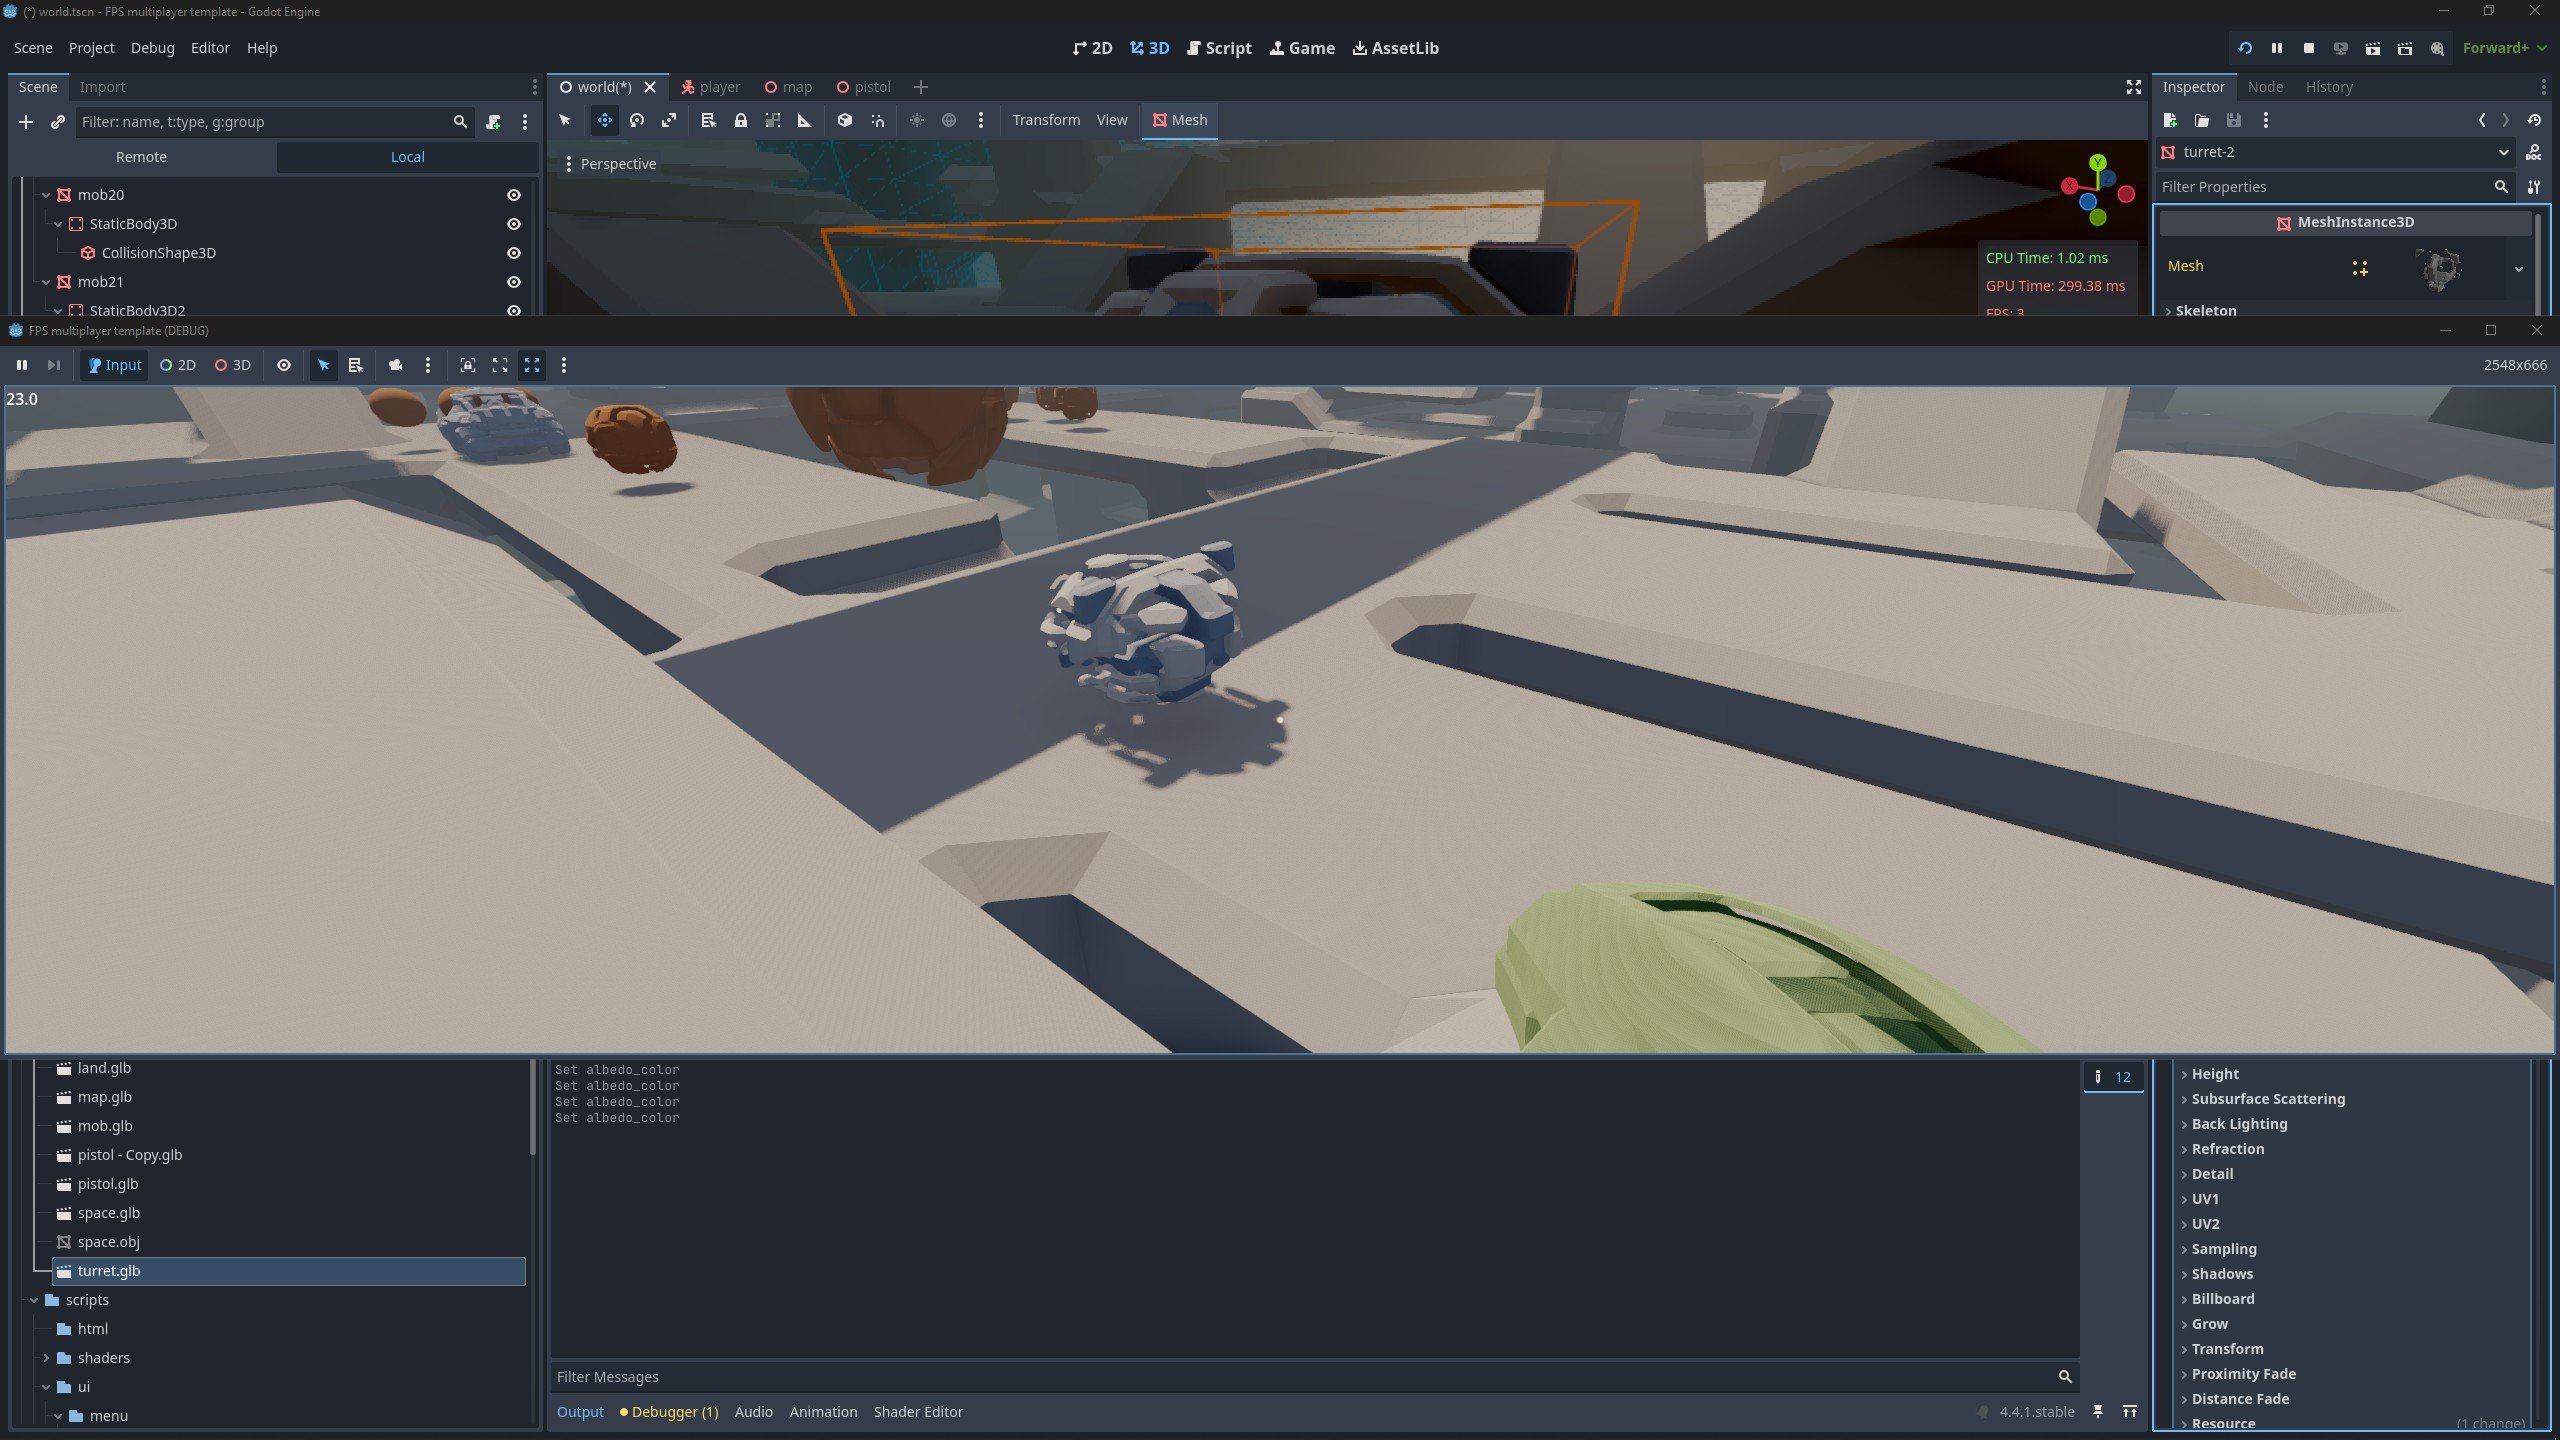The width and height of the screenshot is (2560, 1440).
Task: Override the game camera with camera icon
Action: point(395,365)
